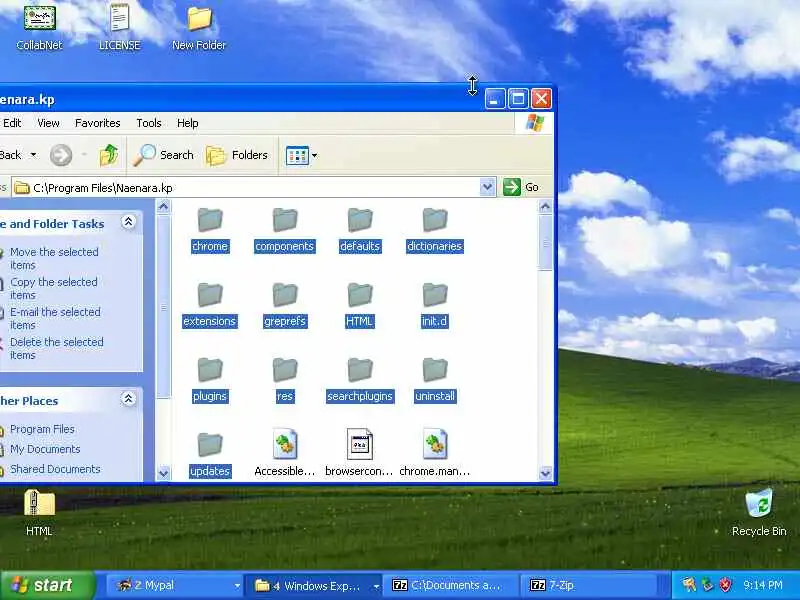Screen dimensions: 800x600
Task: Open the Help menu
Action: click(x=187, y=123)
